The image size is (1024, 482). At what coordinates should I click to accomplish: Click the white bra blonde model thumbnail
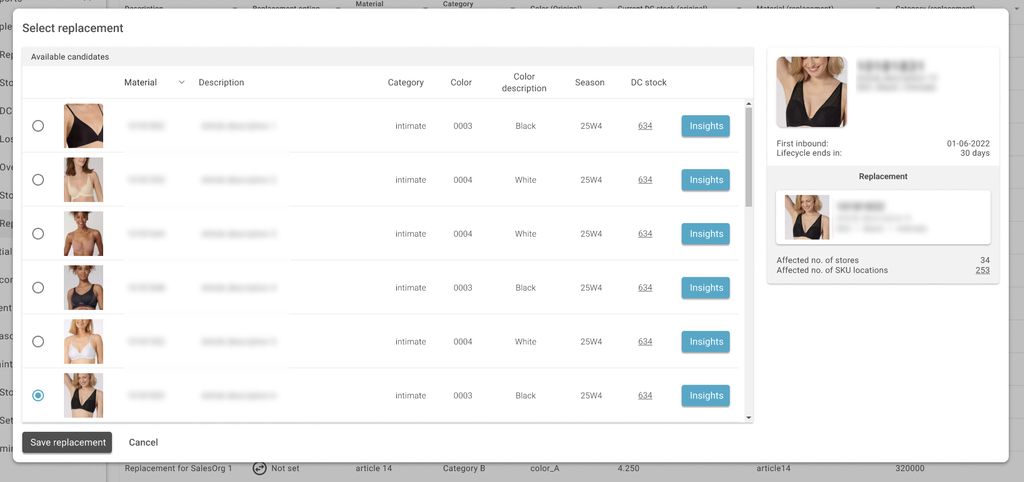pos(84,341)
